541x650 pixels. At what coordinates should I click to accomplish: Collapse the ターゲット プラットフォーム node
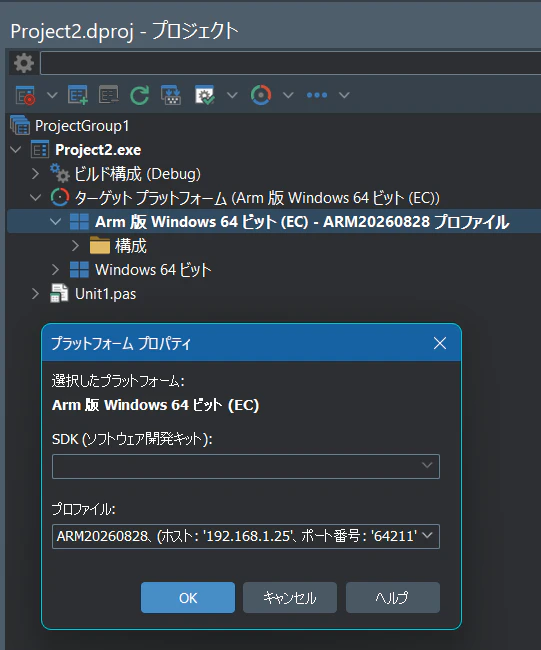click(x=36, y=197)
